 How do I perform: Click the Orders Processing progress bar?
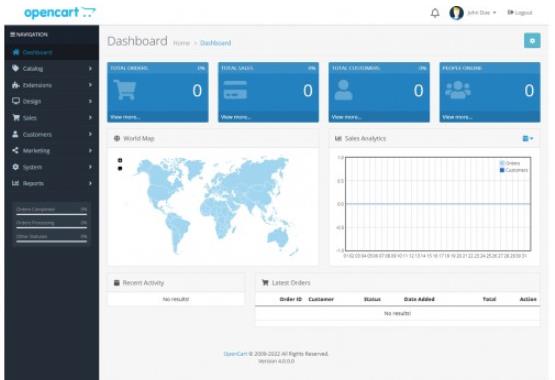point(51,228)
